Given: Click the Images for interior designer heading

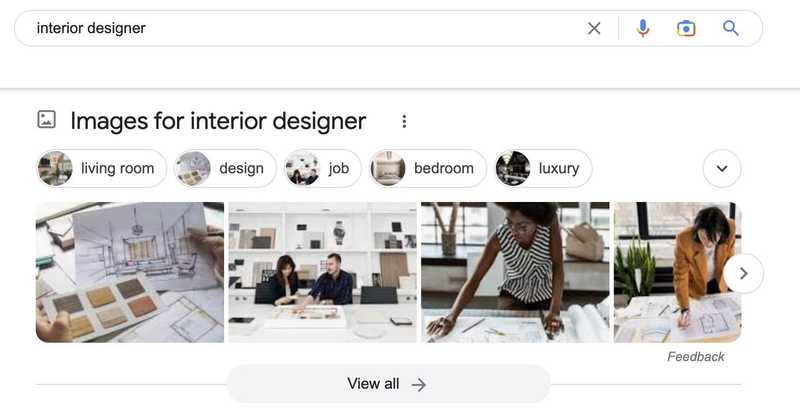Looking at the screenshot, I should point(218,121).
